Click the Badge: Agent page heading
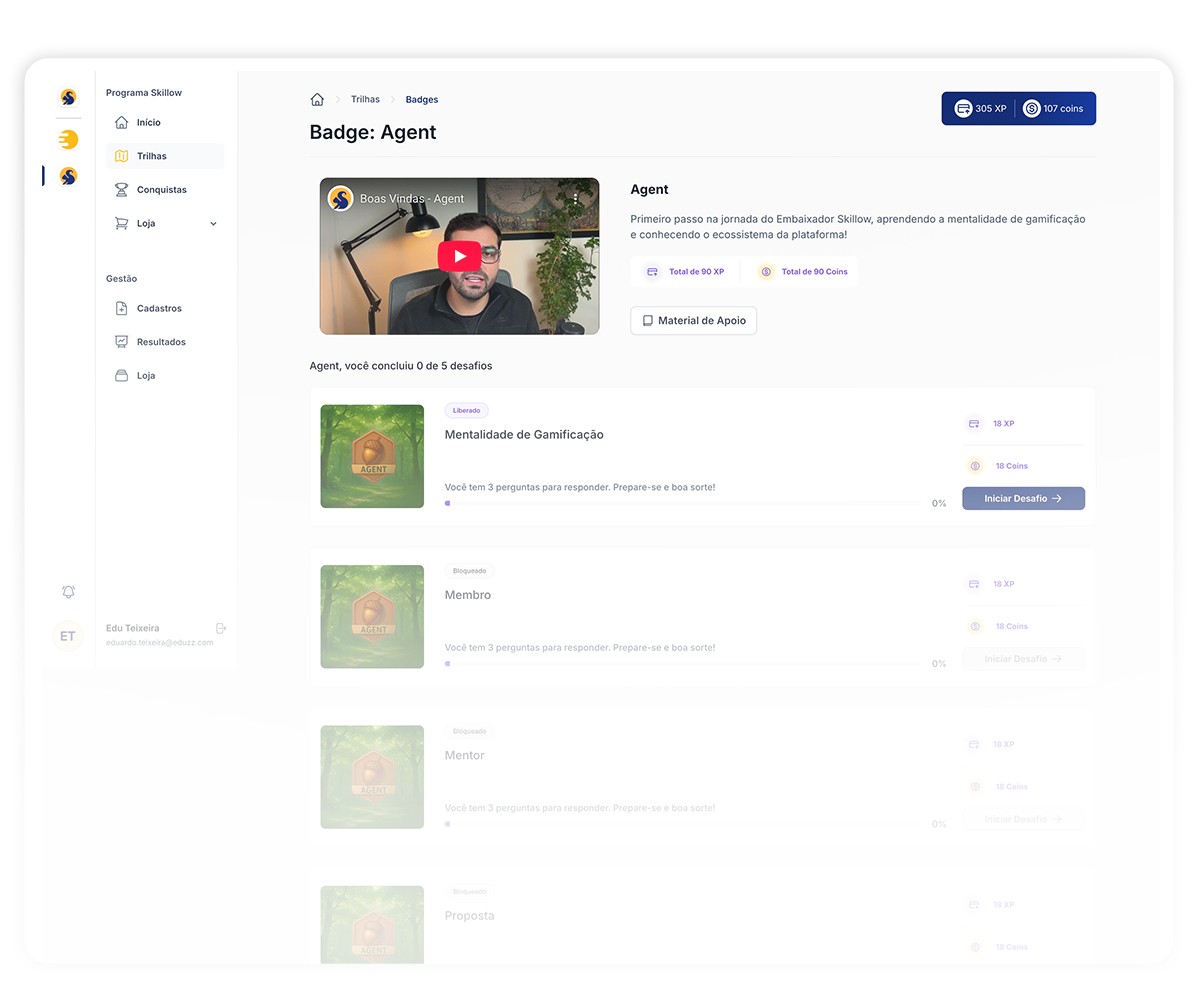 373,132
